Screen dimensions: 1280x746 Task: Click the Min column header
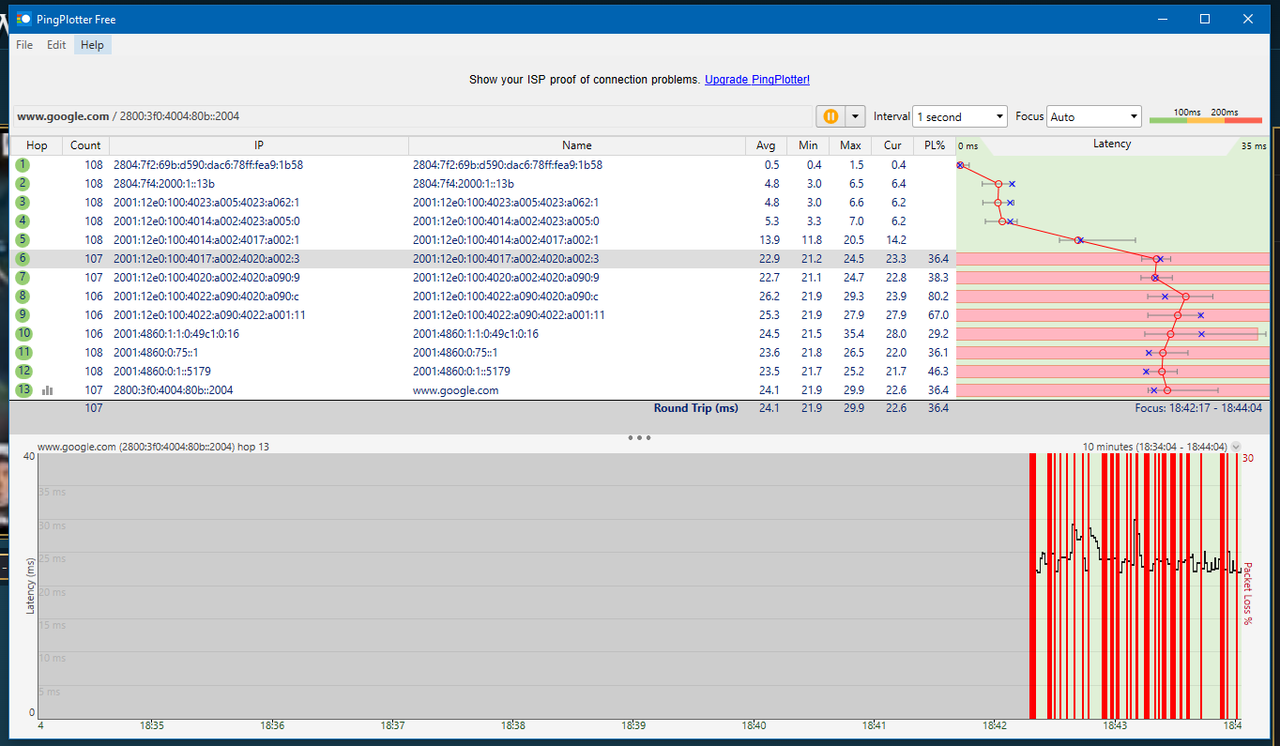pos(808,146)
